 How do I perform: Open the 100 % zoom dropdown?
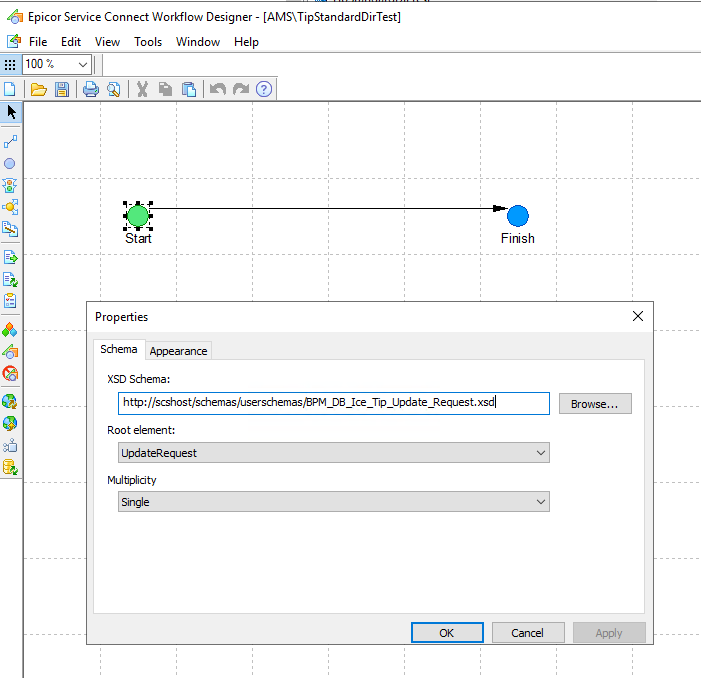(82, 65)
